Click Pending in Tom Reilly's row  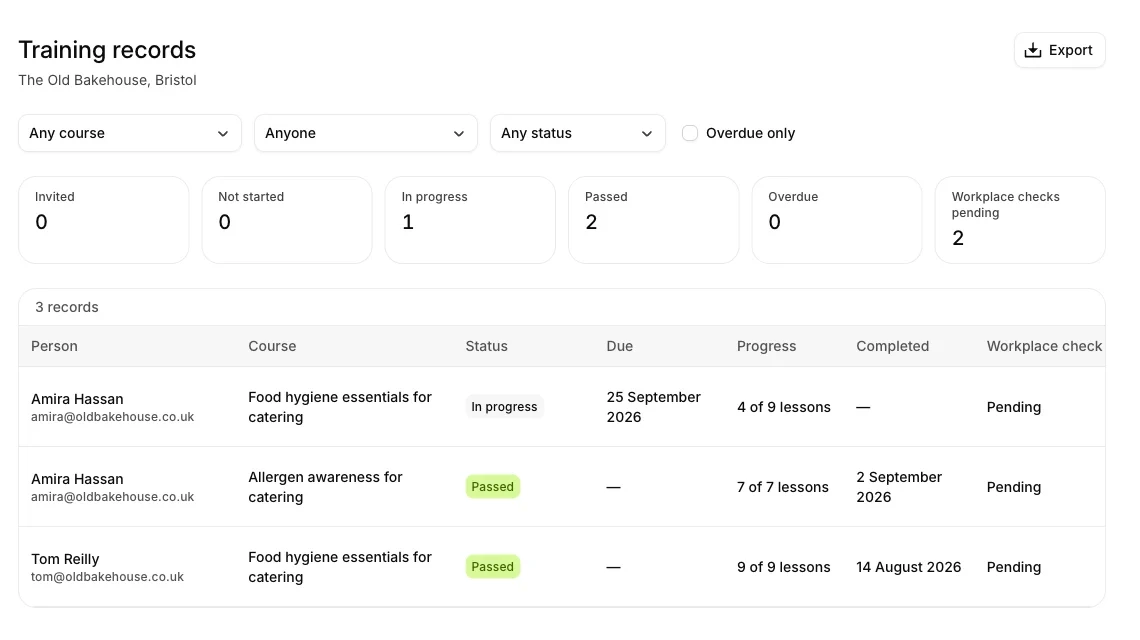1013,567
